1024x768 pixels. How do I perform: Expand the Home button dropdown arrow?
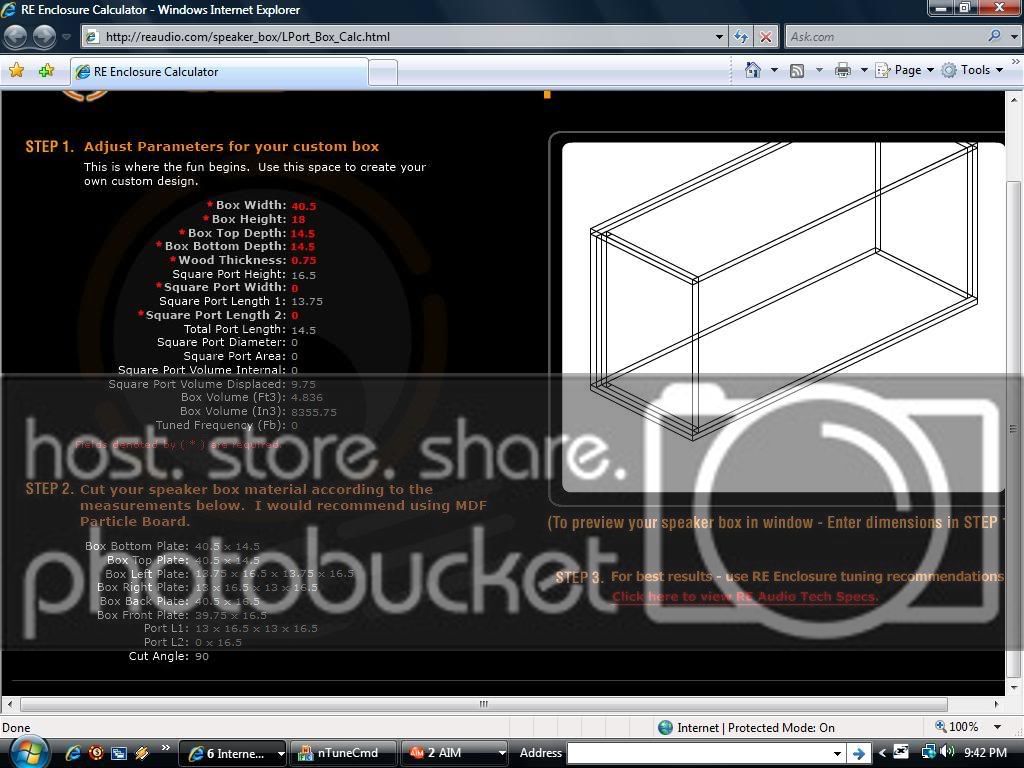point(775,70)
